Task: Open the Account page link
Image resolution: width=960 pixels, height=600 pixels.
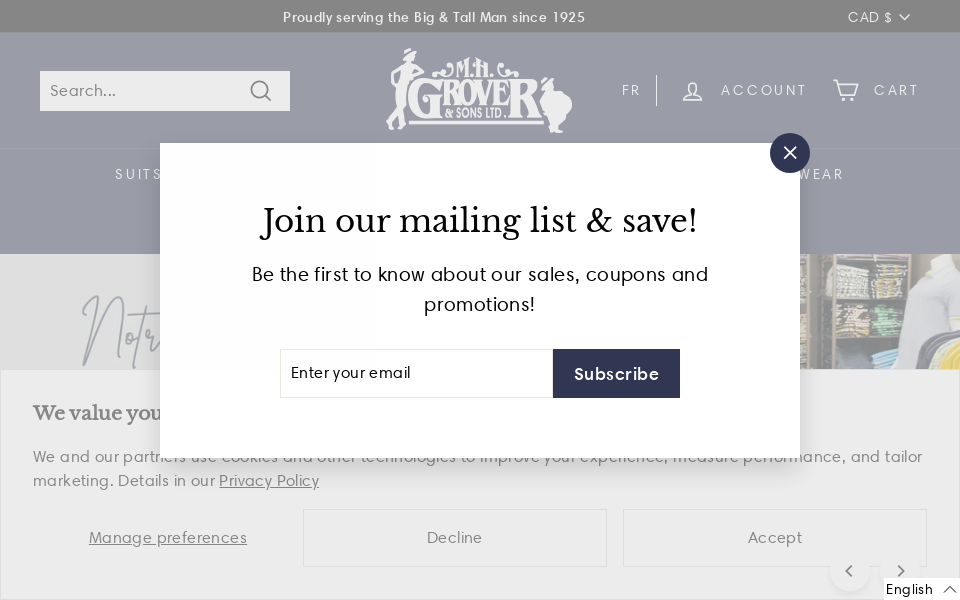Action: pos(763,91)
